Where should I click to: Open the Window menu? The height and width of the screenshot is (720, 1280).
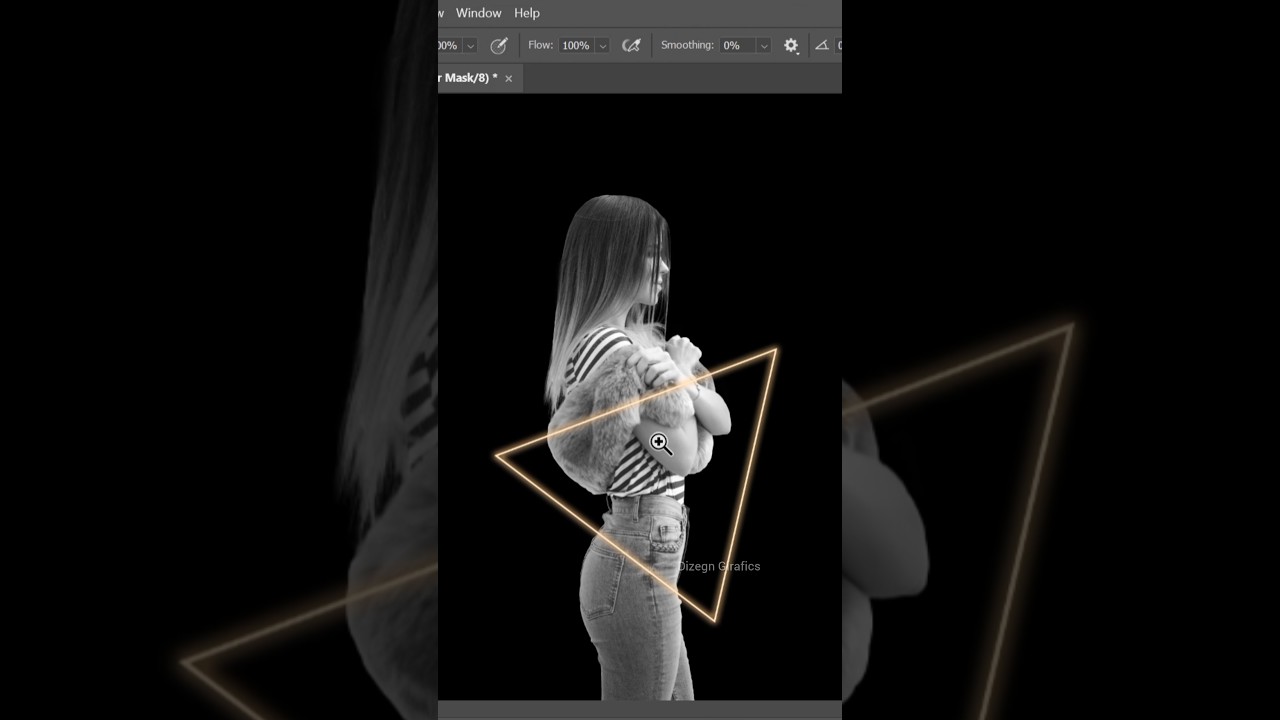point(478,13)
